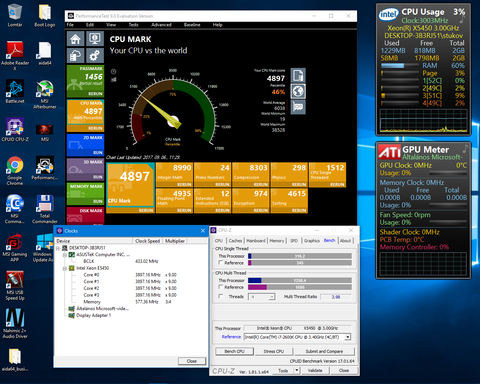
Task: Open the File menu in PerformanceTest
Action: (x=70, y=25)
